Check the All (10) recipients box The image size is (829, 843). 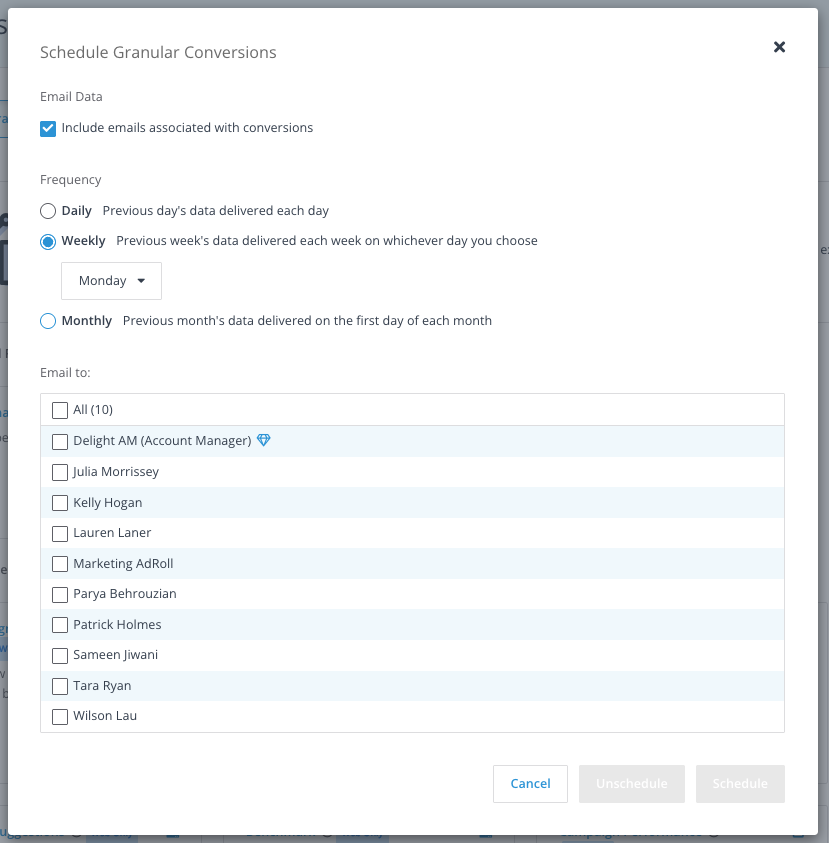[60, 410]
